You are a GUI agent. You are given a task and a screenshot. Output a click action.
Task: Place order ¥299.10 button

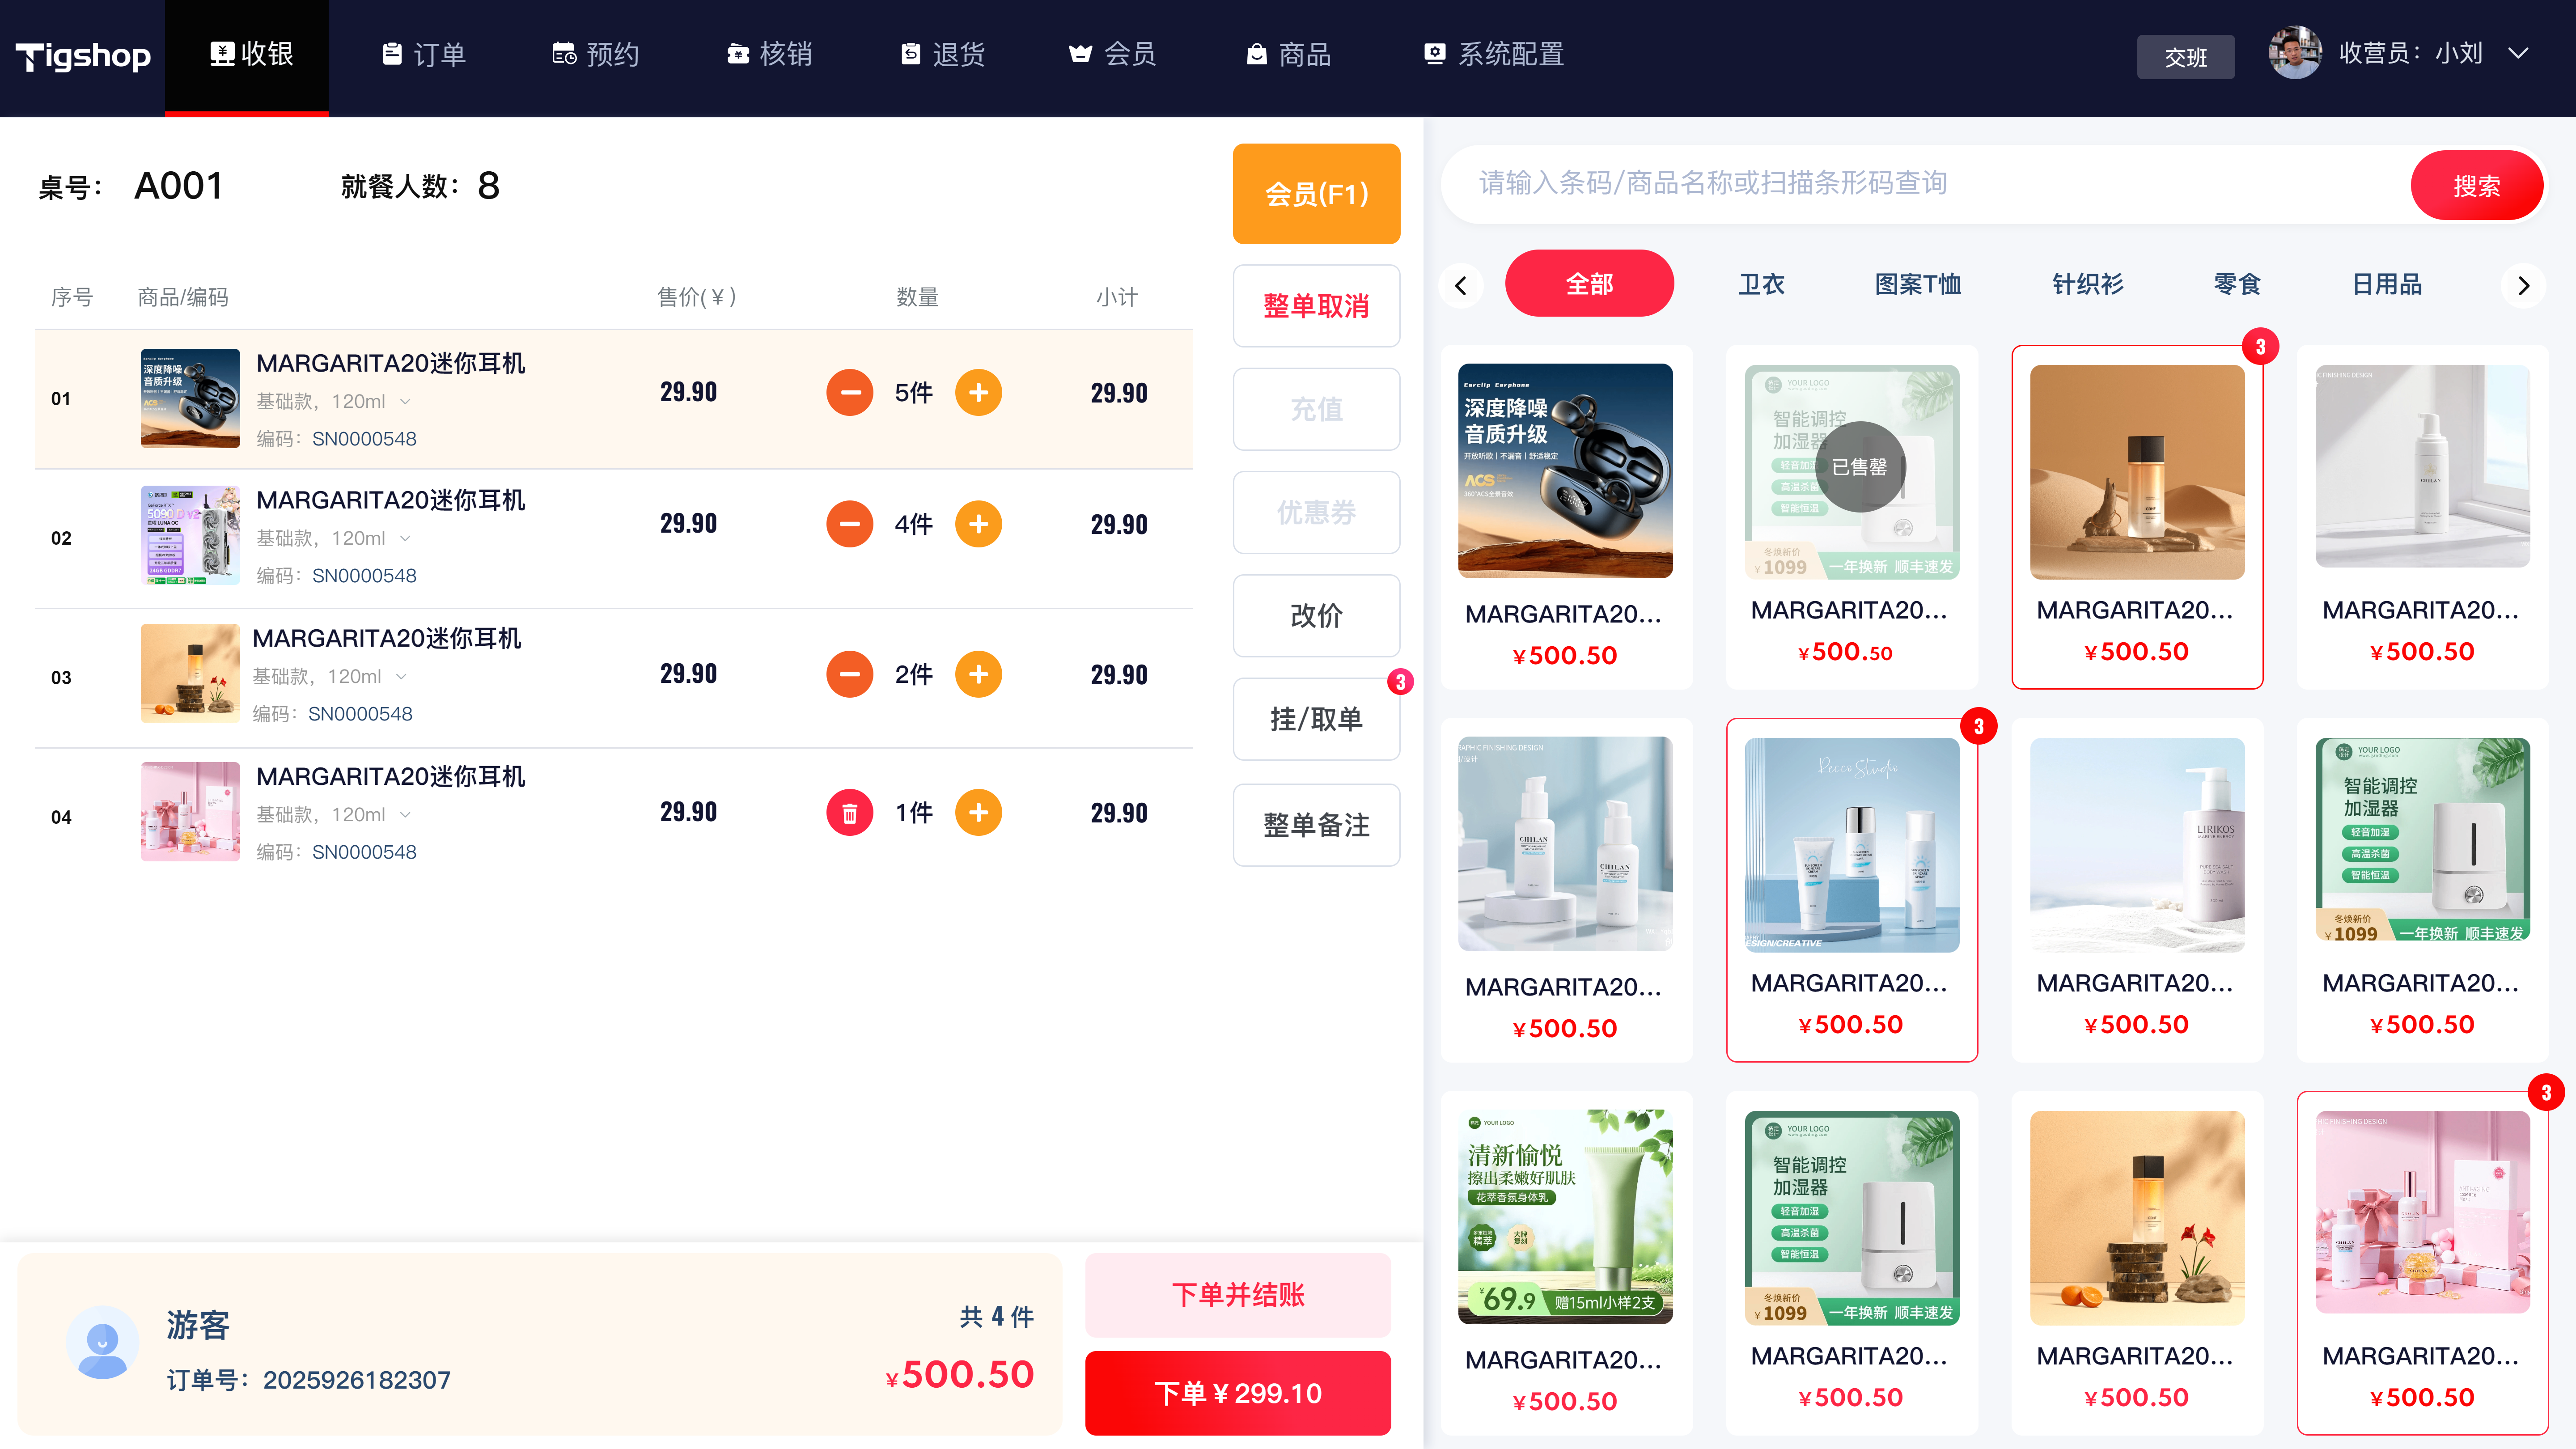[x=1238, y=1393]
